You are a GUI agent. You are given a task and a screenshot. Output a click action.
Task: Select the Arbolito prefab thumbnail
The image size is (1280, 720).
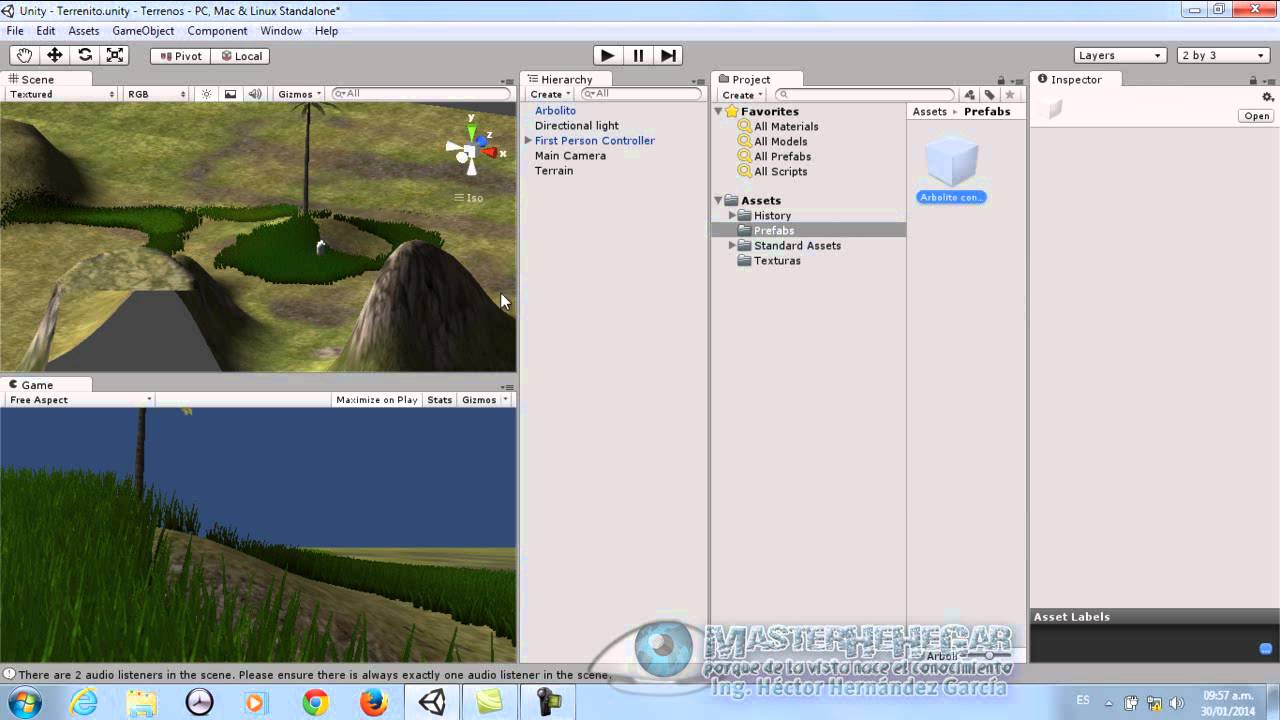[x=951, y=161]
